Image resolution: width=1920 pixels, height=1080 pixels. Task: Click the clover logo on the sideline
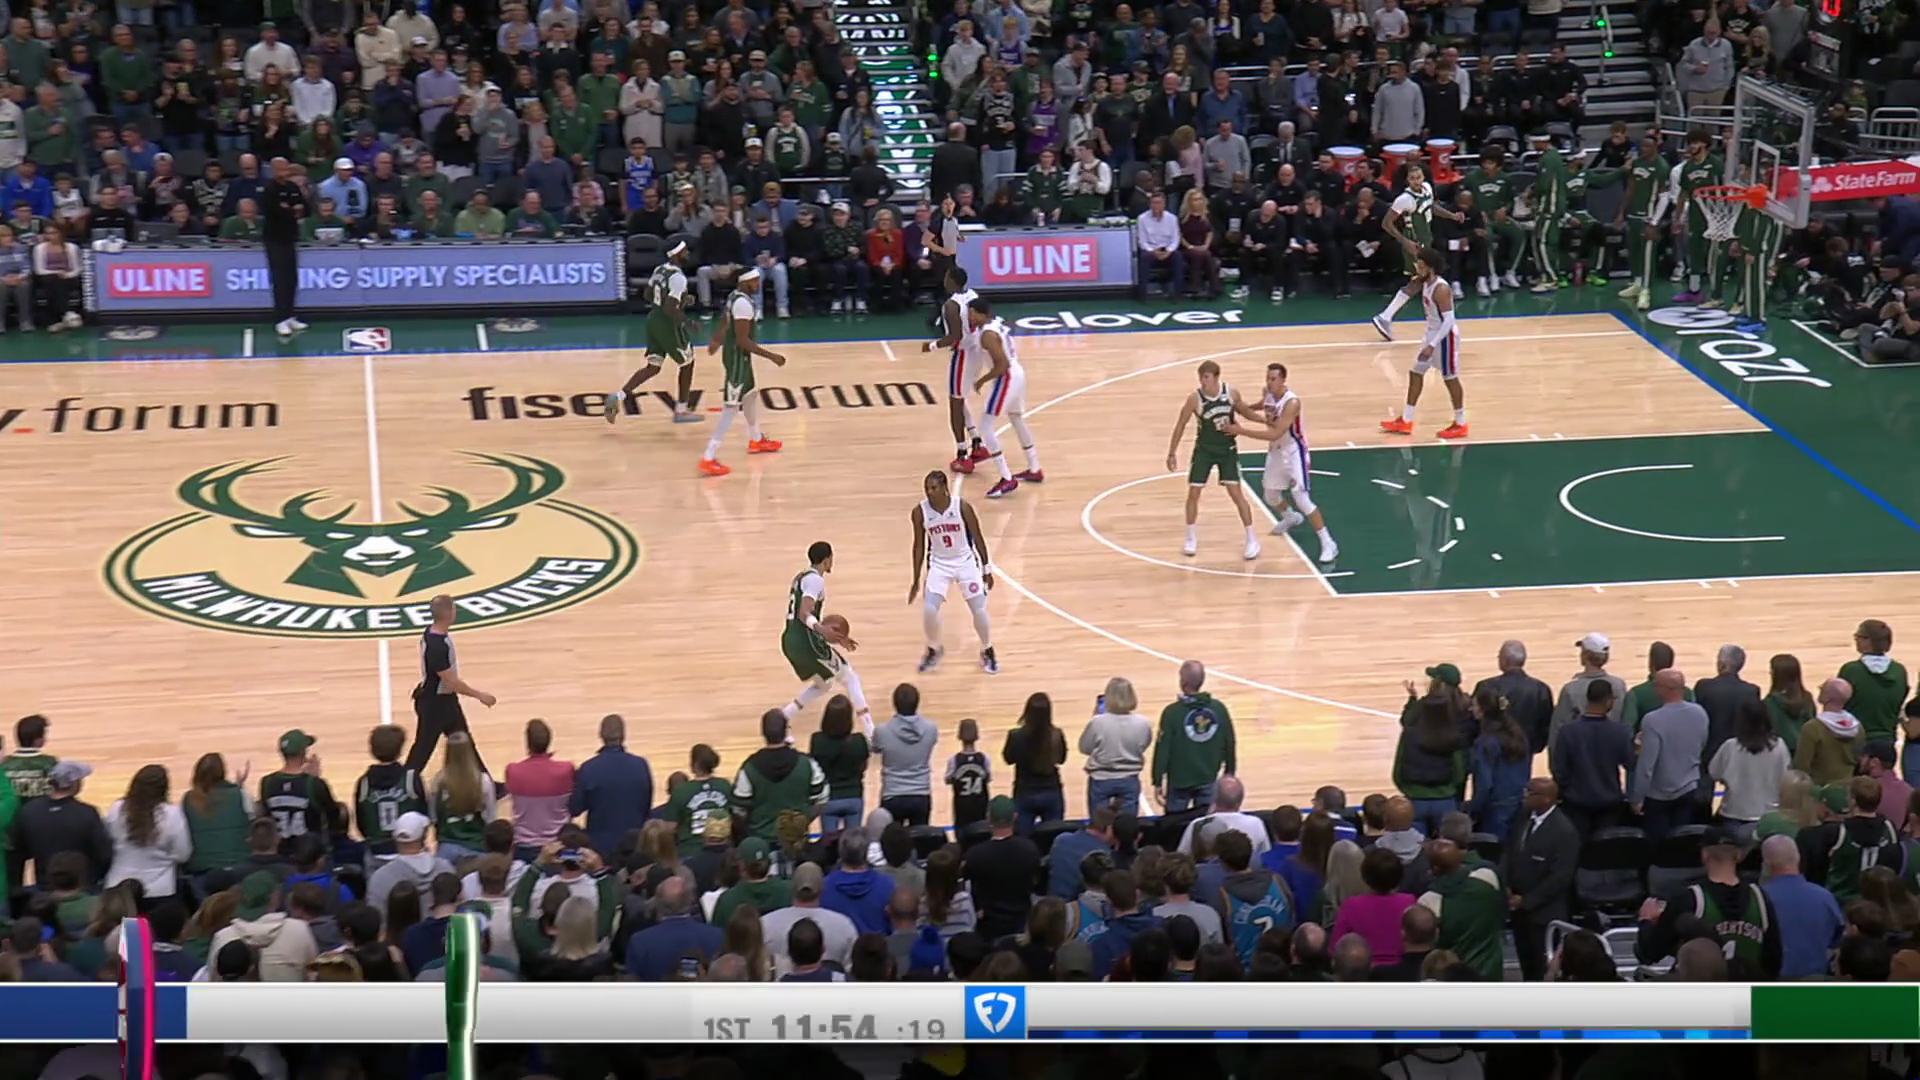(x=1130, y=319)
